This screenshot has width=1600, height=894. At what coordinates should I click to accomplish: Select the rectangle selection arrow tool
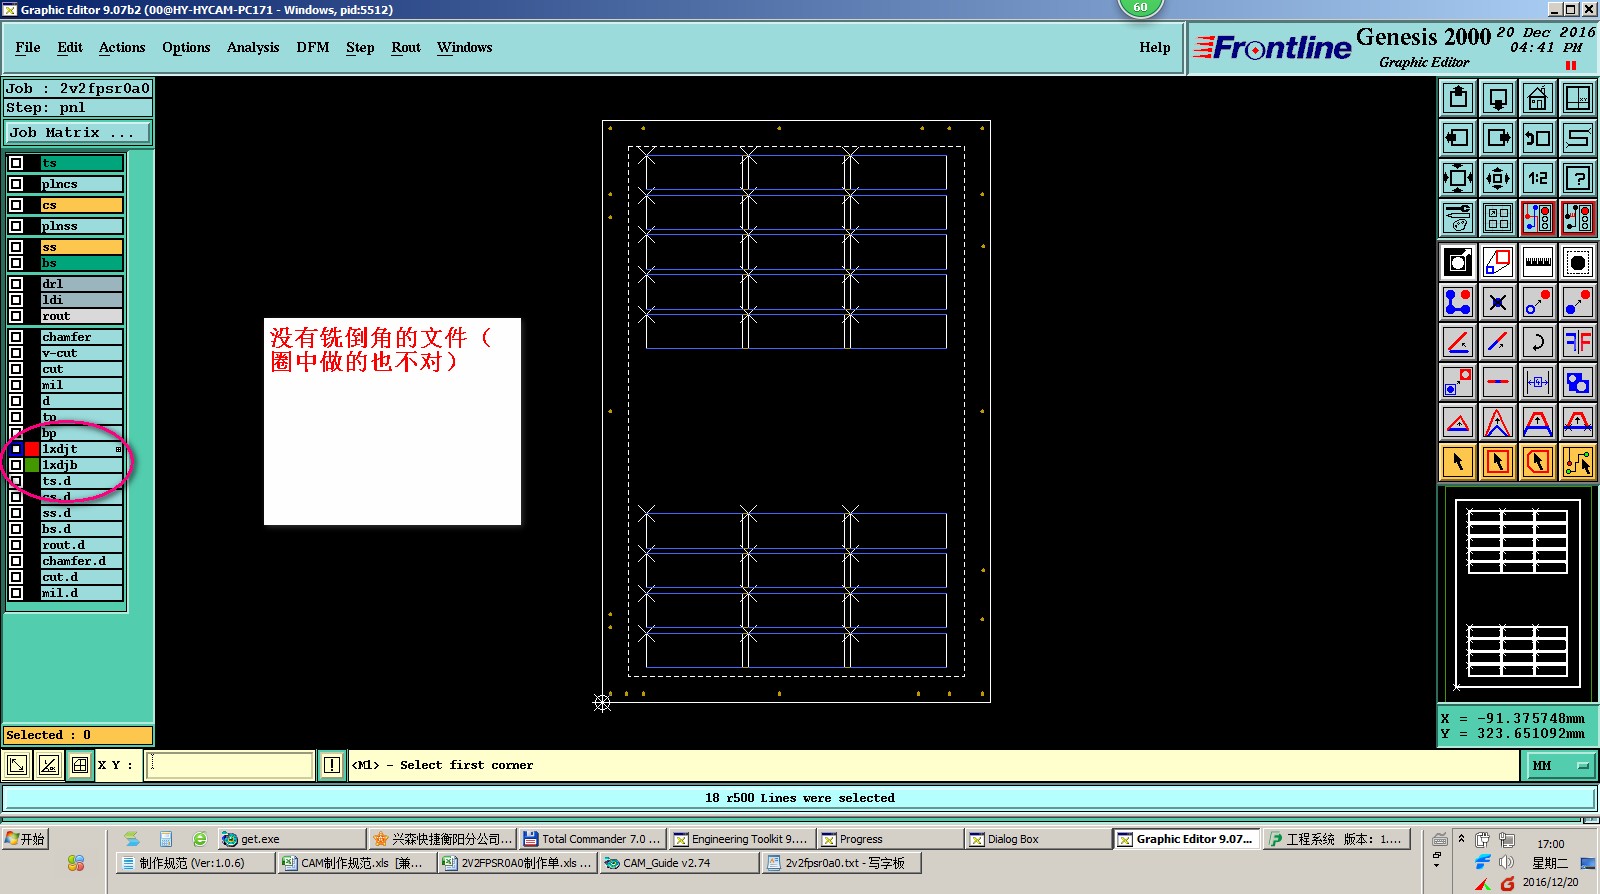[1498, 462]
